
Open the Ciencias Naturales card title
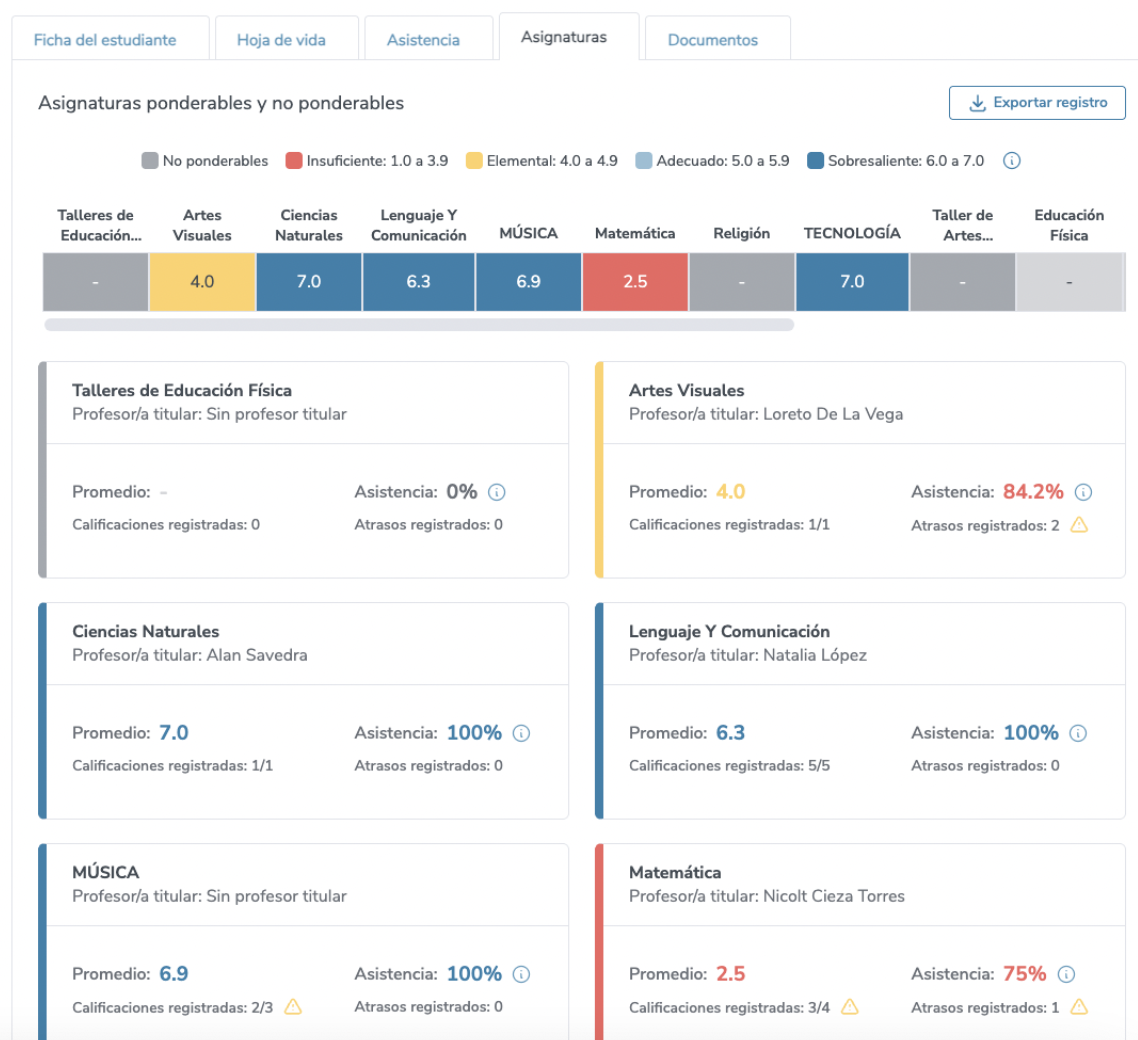click(146, 631)
